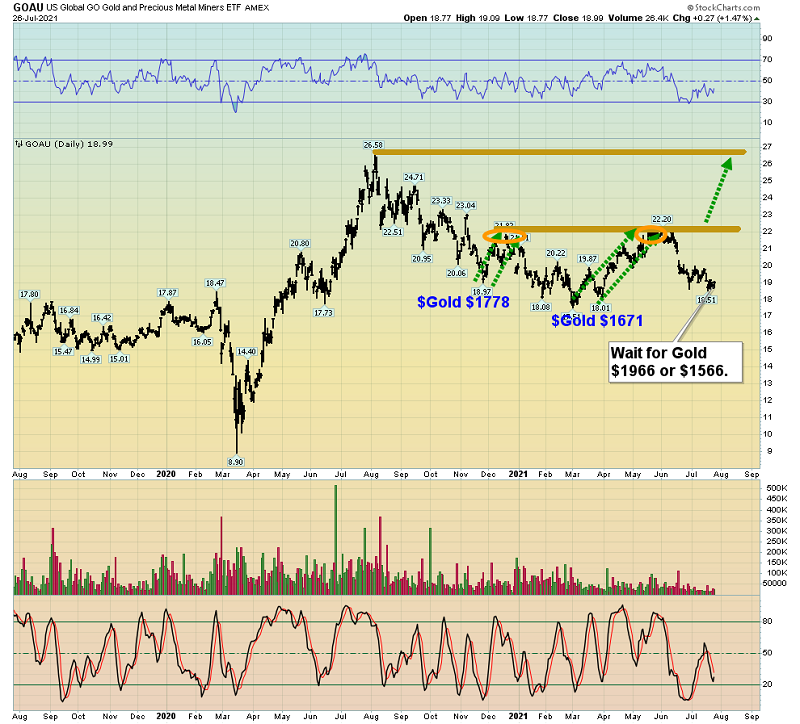Click the Chg +0.27 (+1.47%) value

[712, 18]
